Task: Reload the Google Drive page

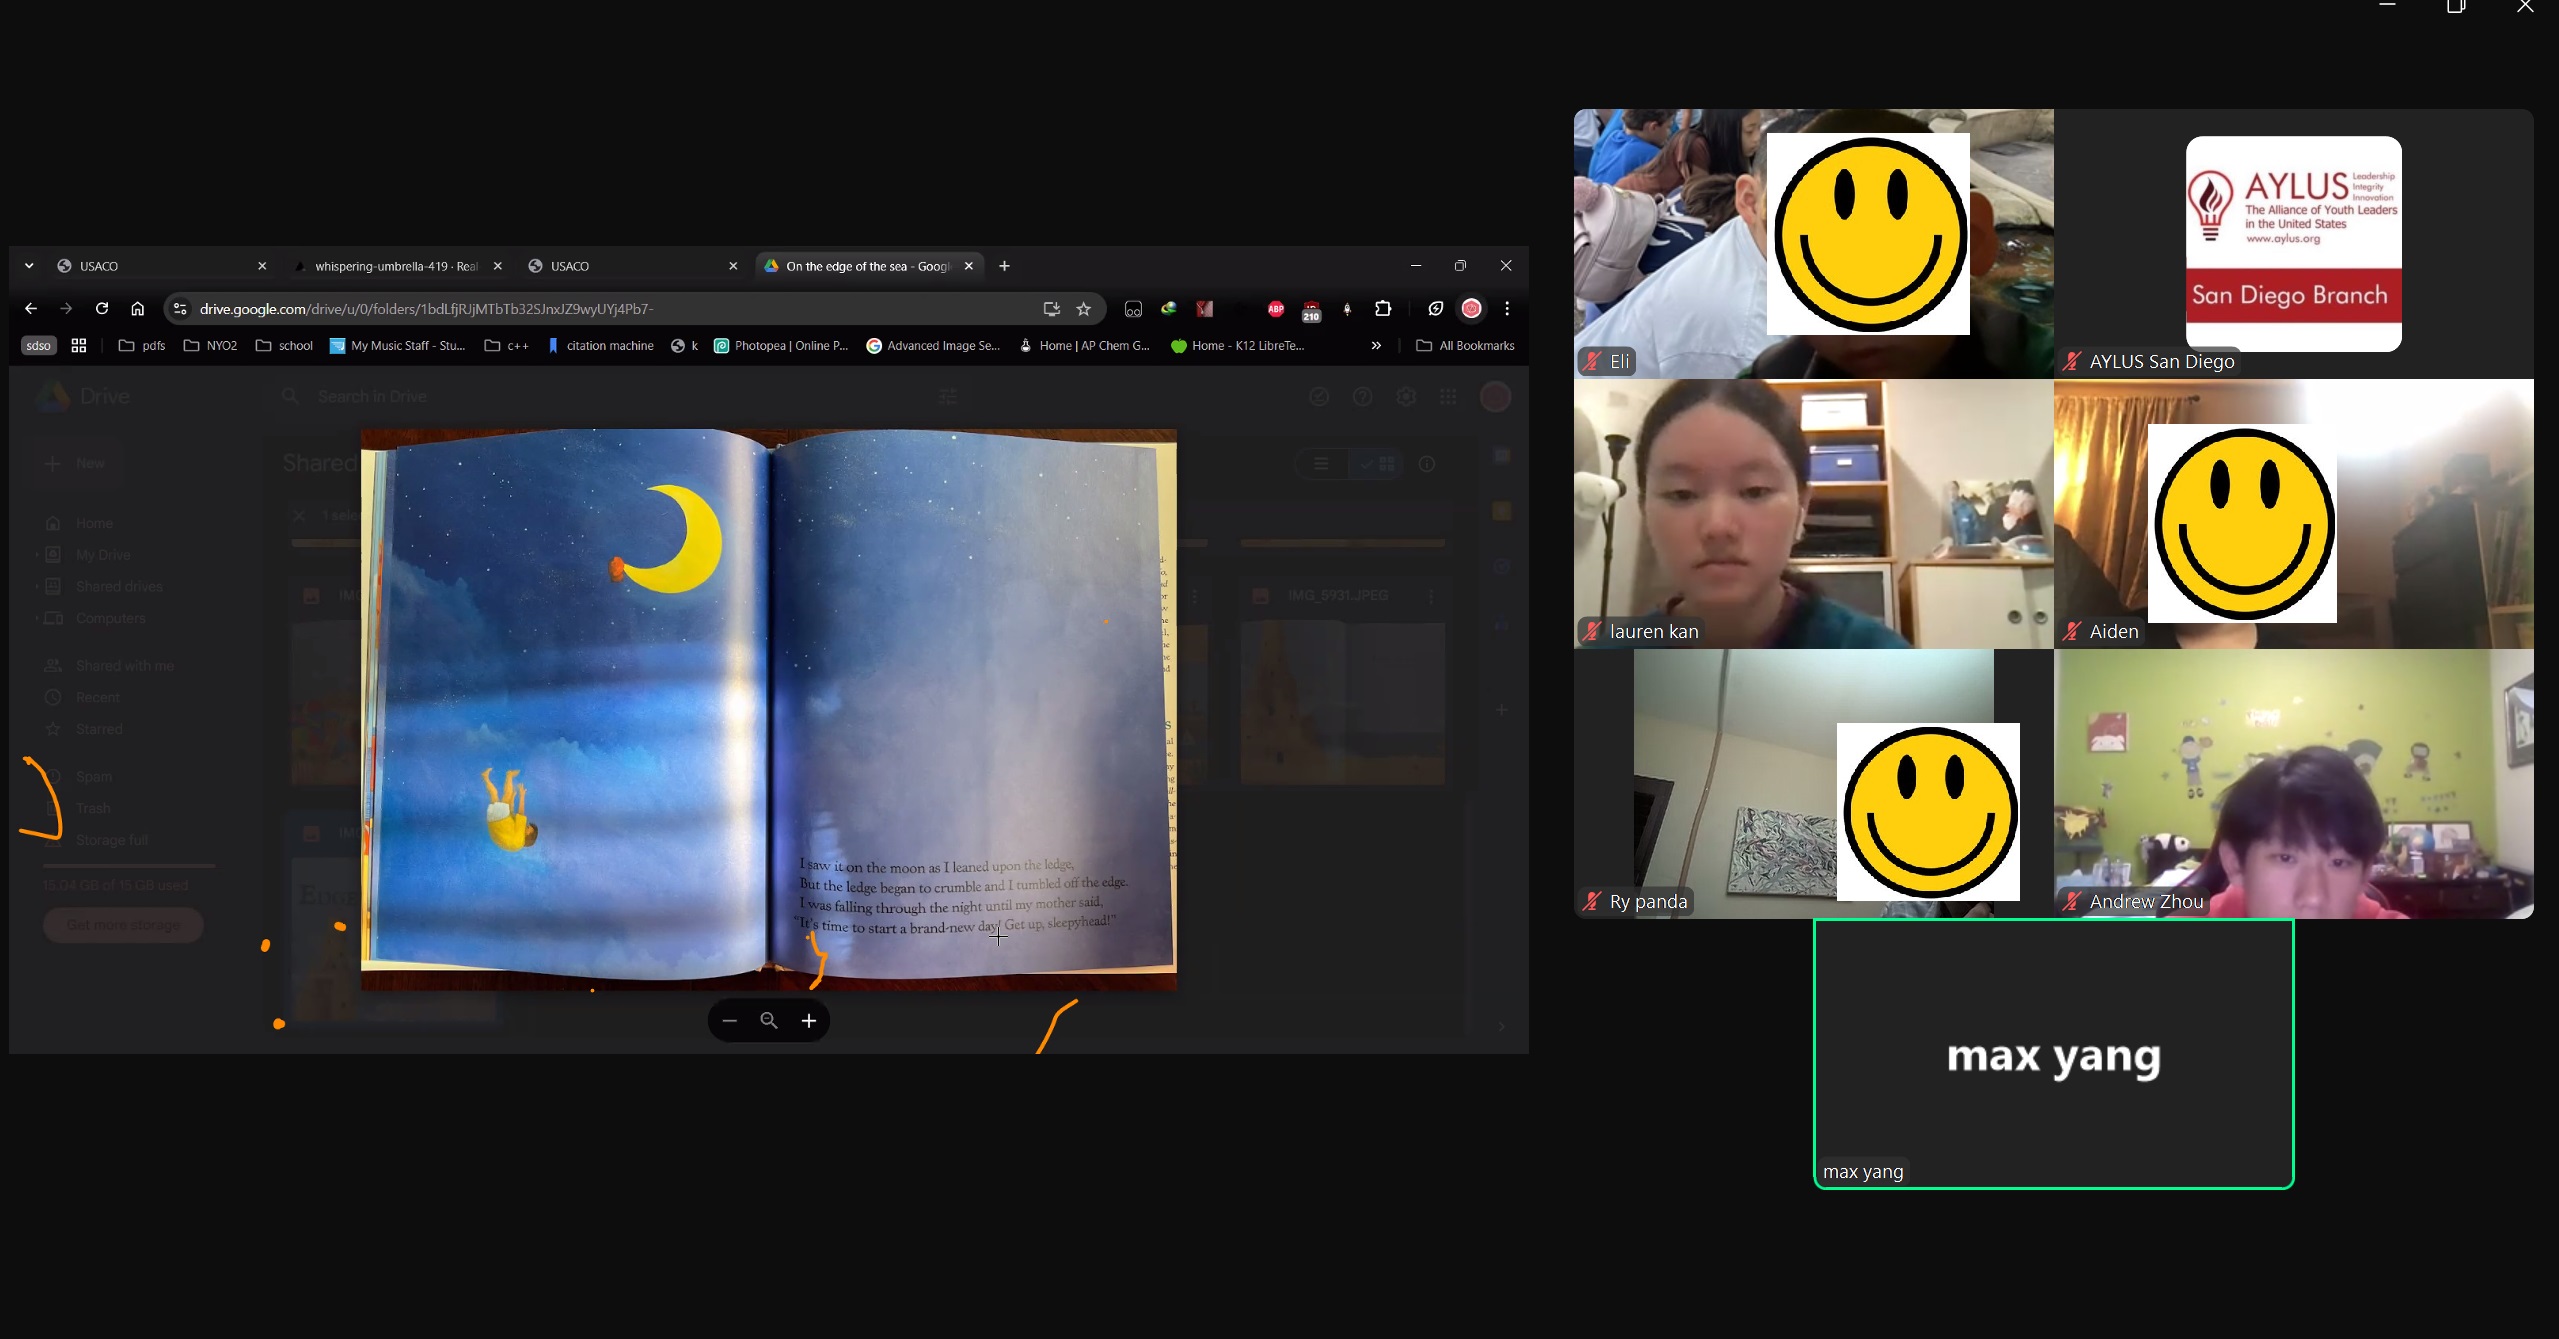Action: (x=102, y=309)
